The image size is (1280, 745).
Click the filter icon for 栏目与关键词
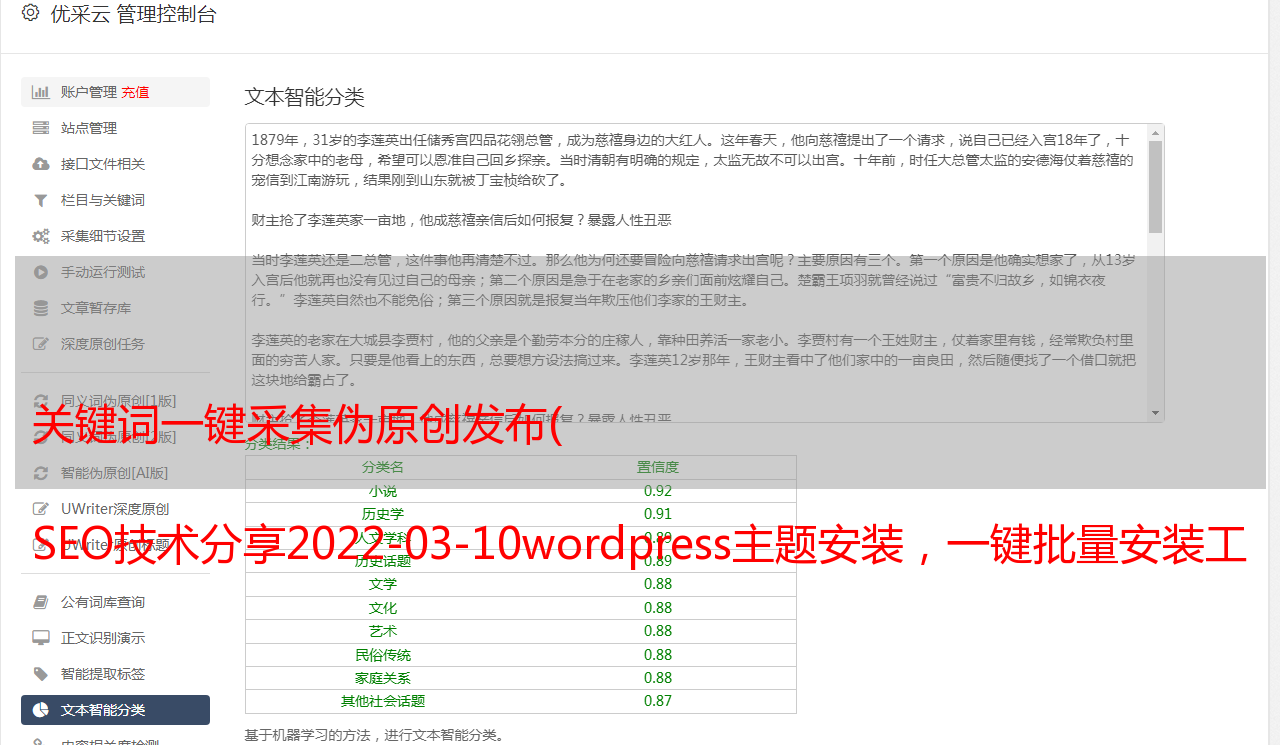tap(41, 200)
